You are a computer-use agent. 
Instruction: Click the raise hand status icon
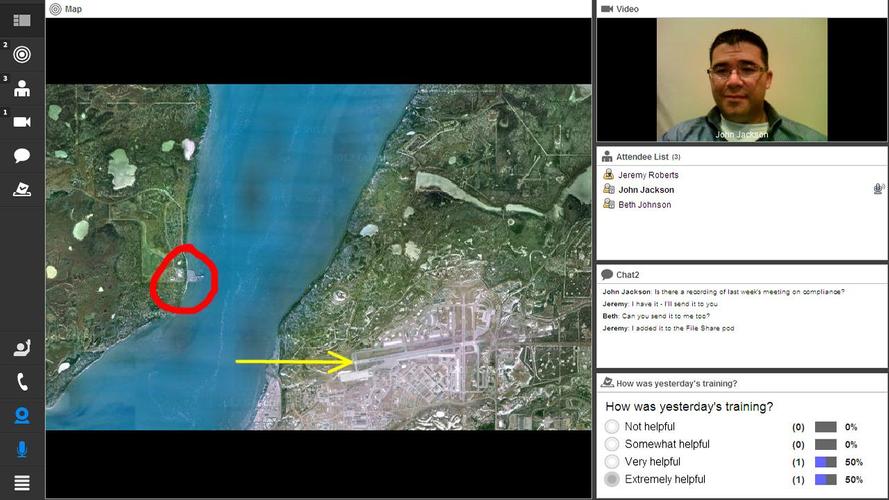[x=21, y=348]
